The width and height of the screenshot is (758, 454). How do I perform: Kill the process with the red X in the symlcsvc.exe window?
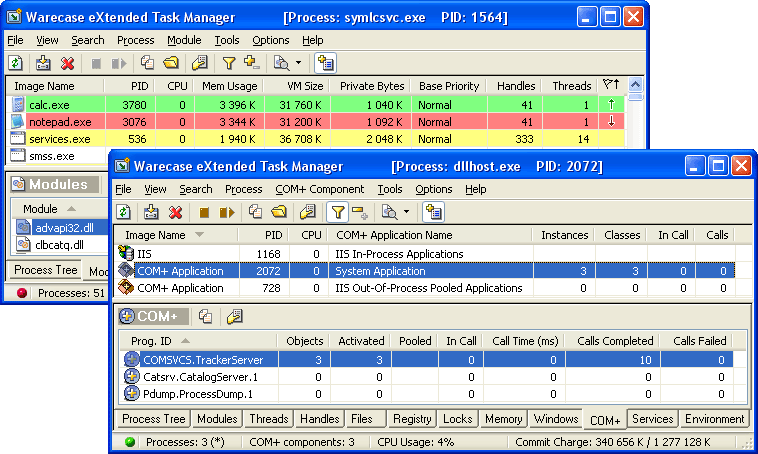point(68,63)
